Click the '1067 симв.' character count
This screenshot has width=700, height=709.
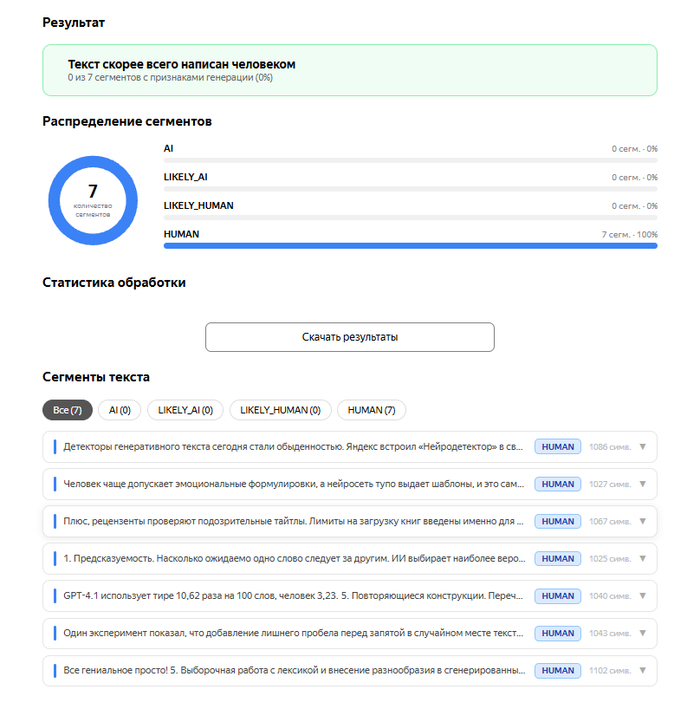[610, 521]
